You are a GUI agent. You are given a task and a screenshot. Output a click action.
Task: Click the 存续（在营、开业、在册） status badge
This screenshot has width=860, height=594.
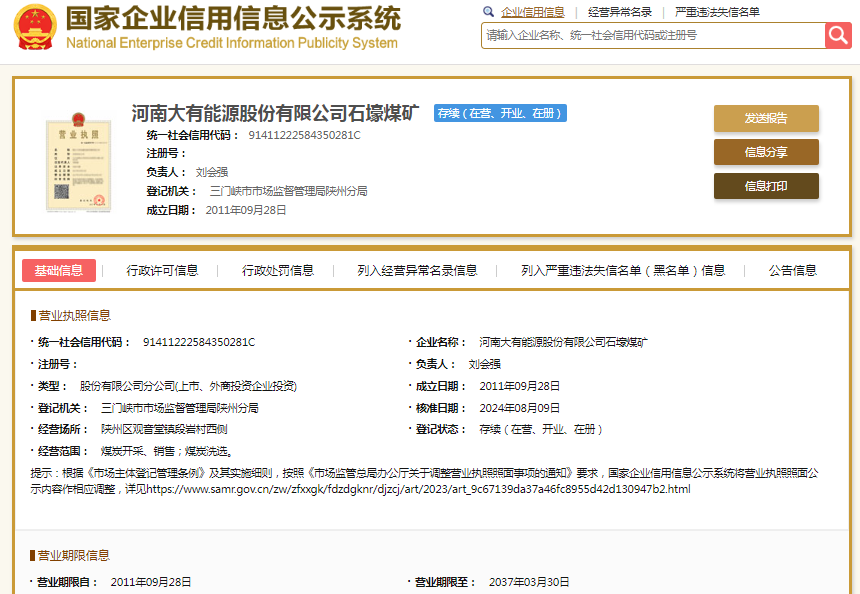[500, 113]
